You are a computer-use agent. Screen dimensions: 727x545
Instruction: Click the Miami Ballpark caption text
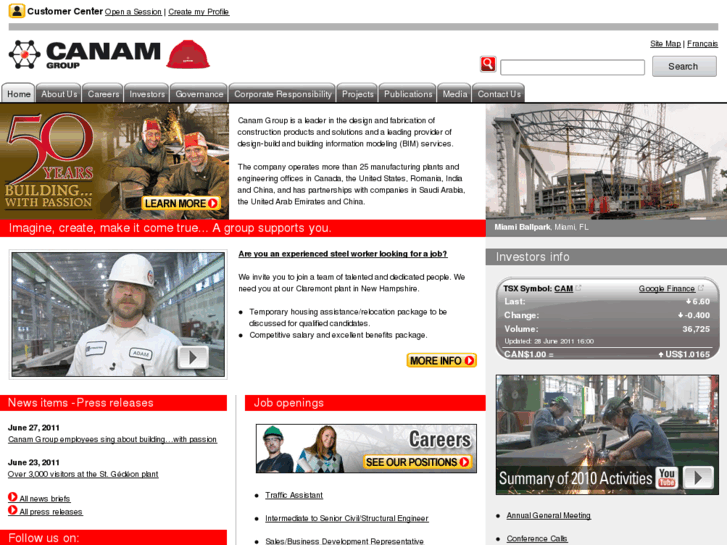(541, 227)
